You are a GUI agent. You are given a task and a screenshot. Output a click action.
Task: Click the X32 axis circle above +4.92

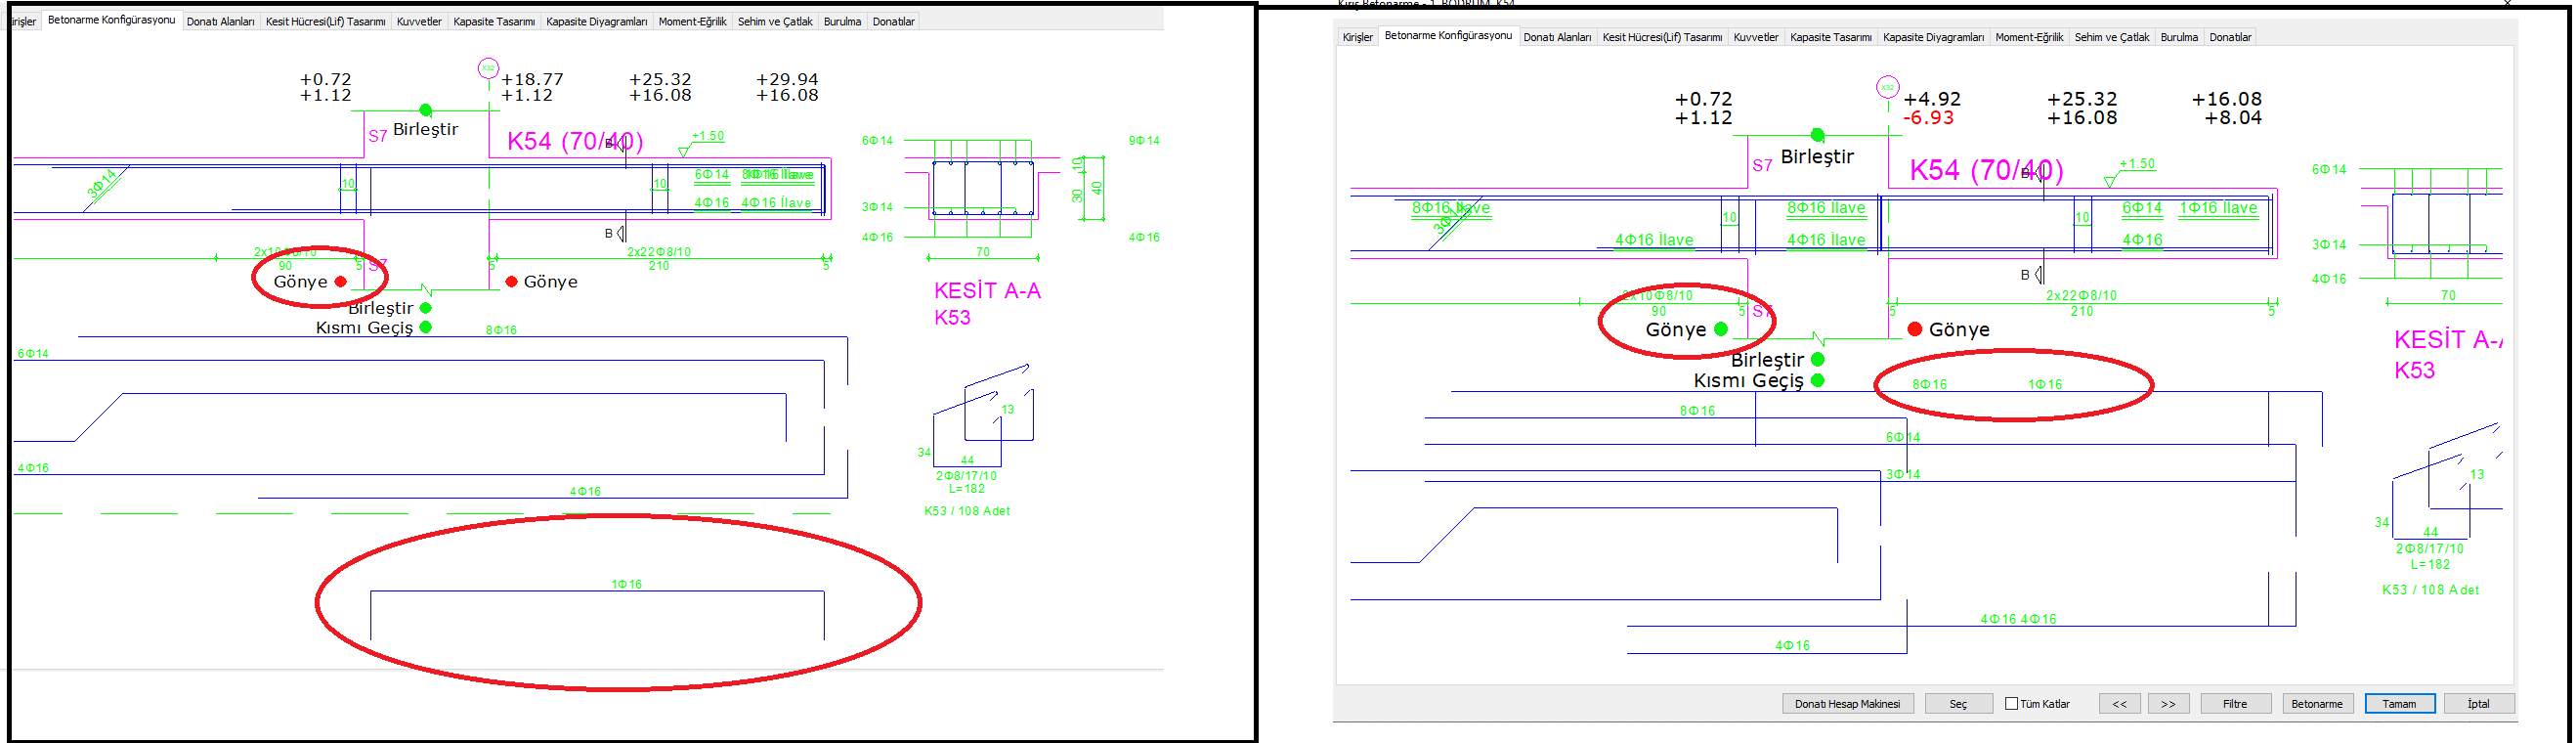tap(1887, 87)
